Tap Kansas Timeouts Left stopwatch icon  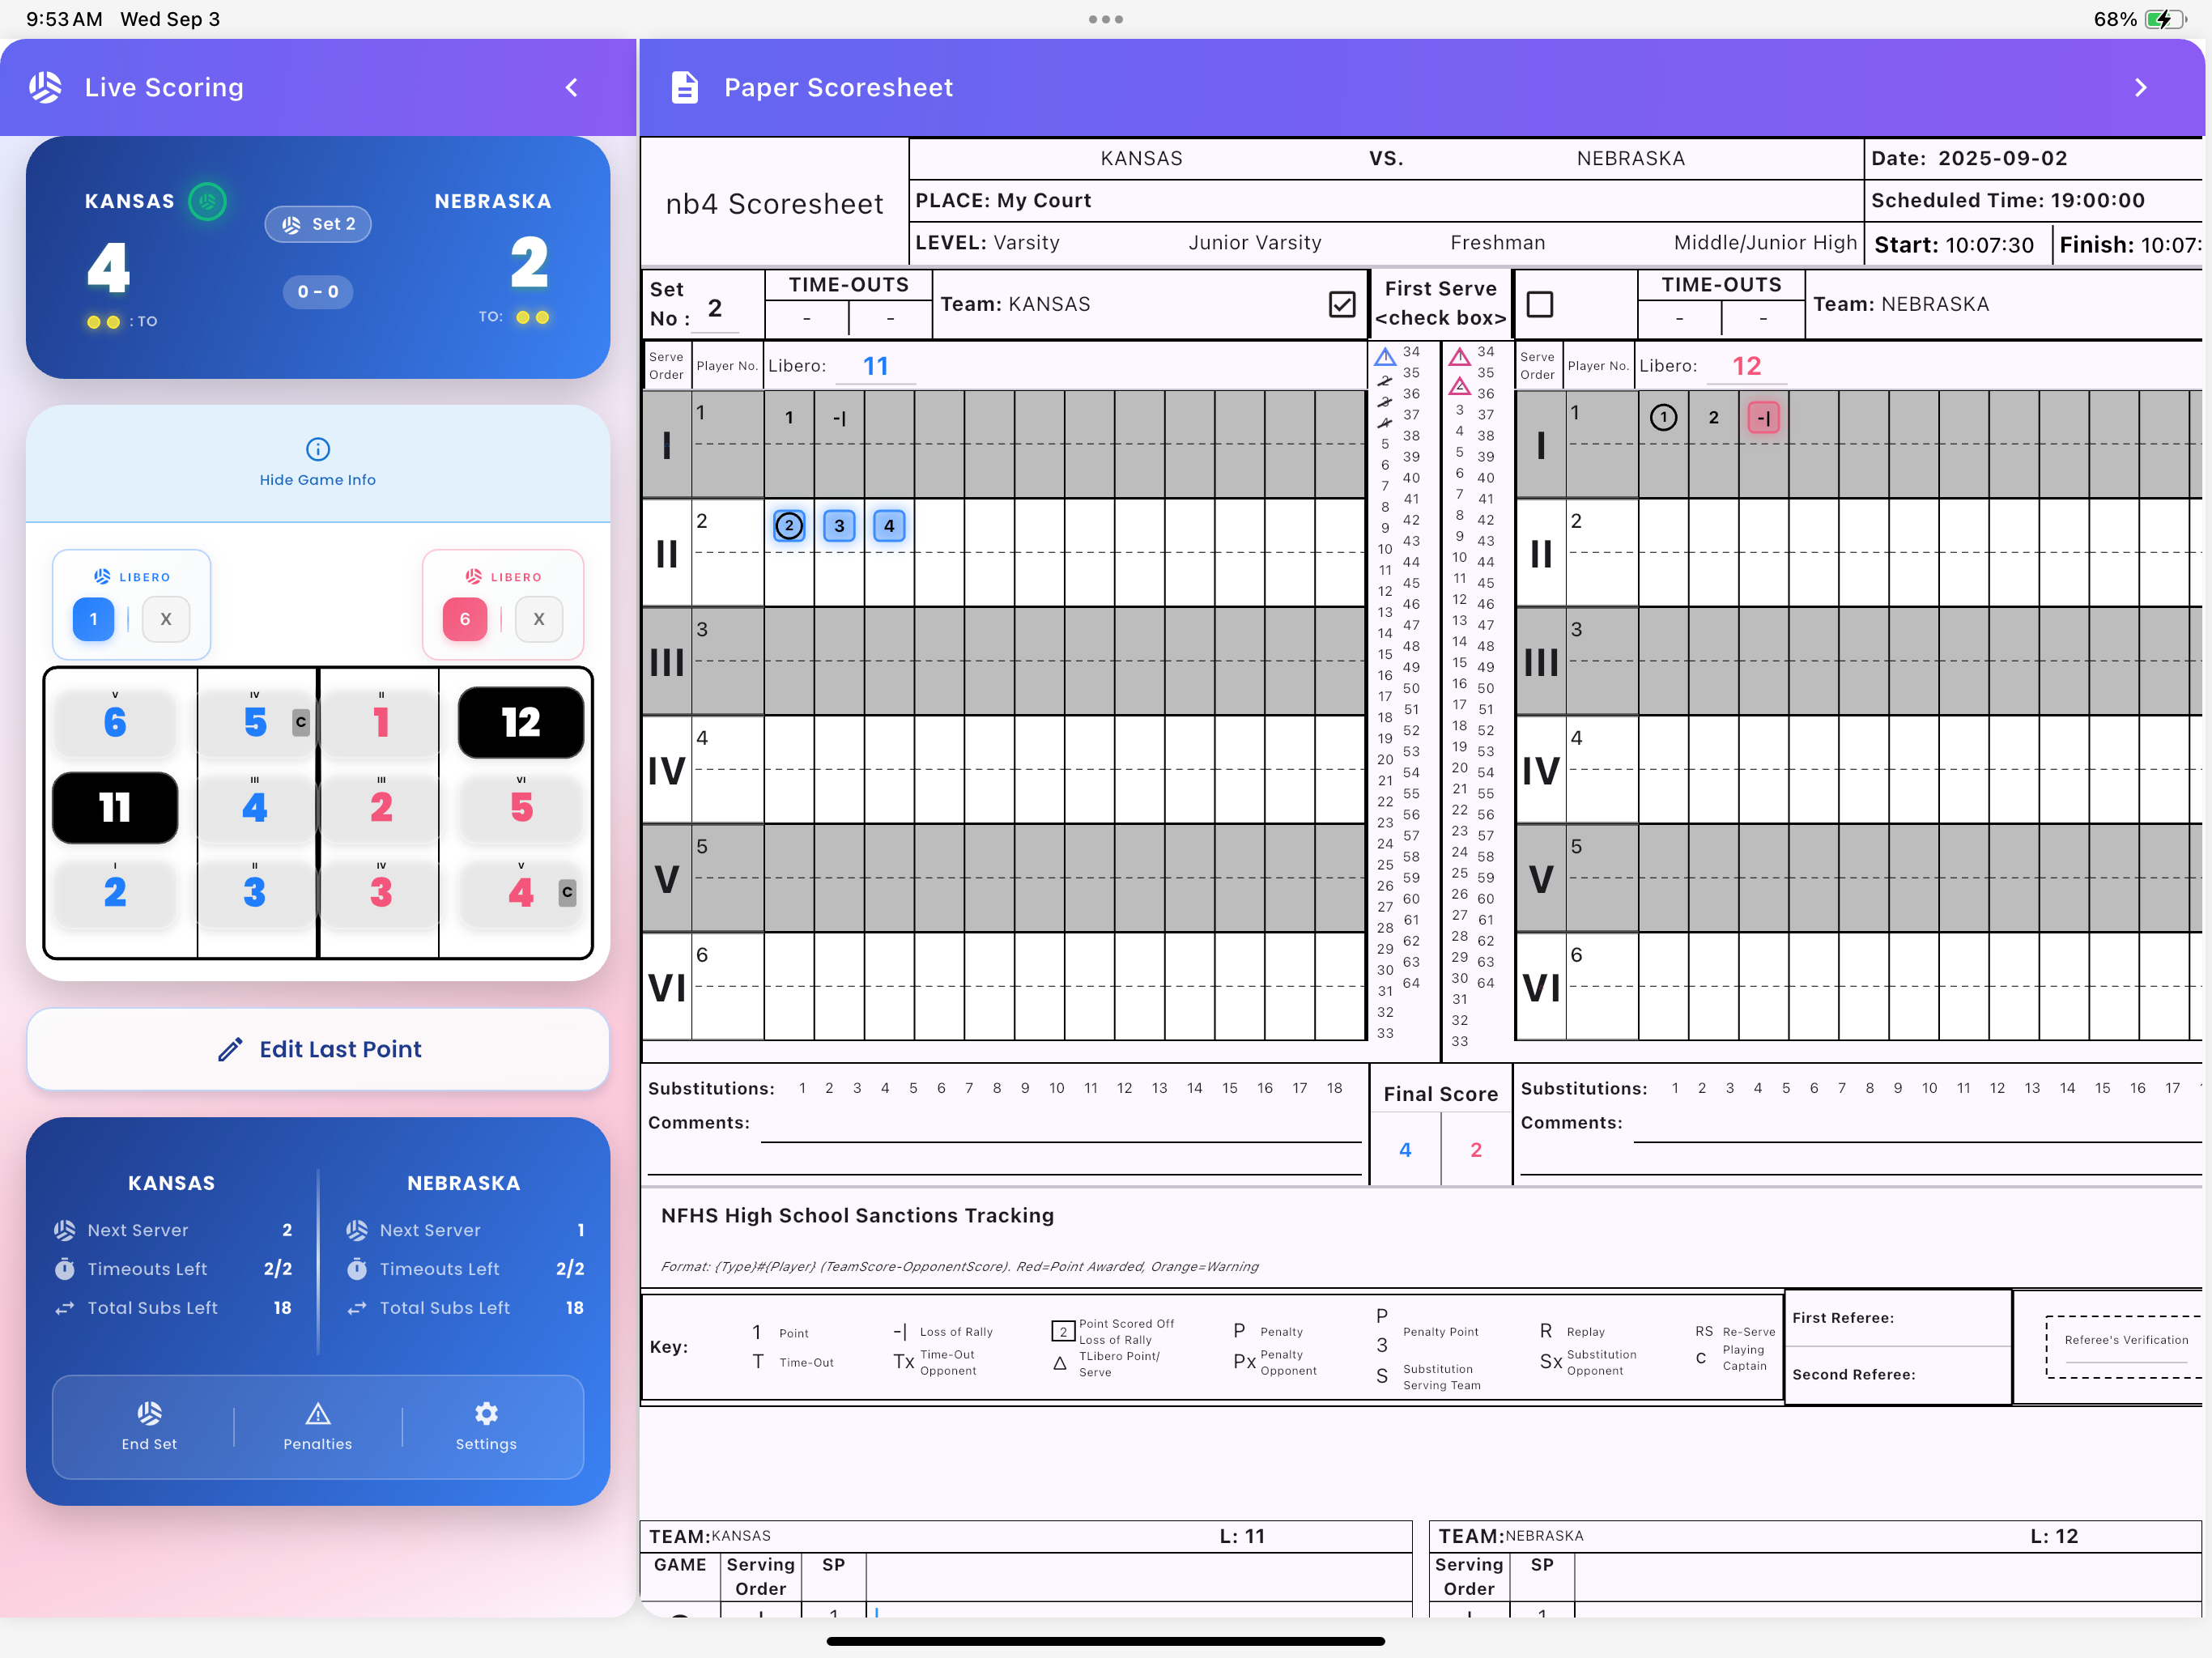(65, 1269)
